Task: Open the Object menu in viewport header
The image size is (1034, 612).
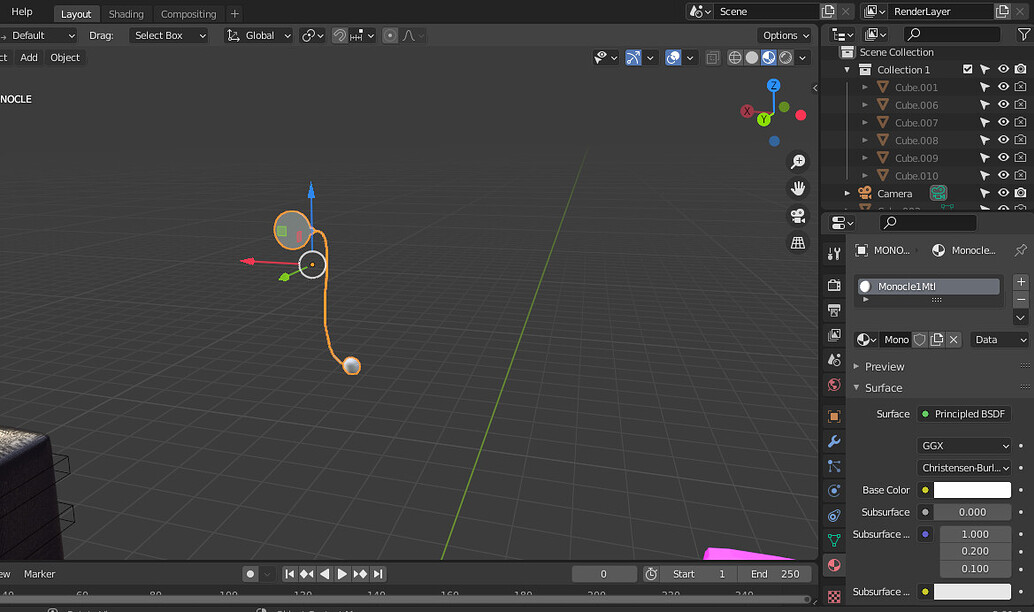Action: [x=64, y=57]
